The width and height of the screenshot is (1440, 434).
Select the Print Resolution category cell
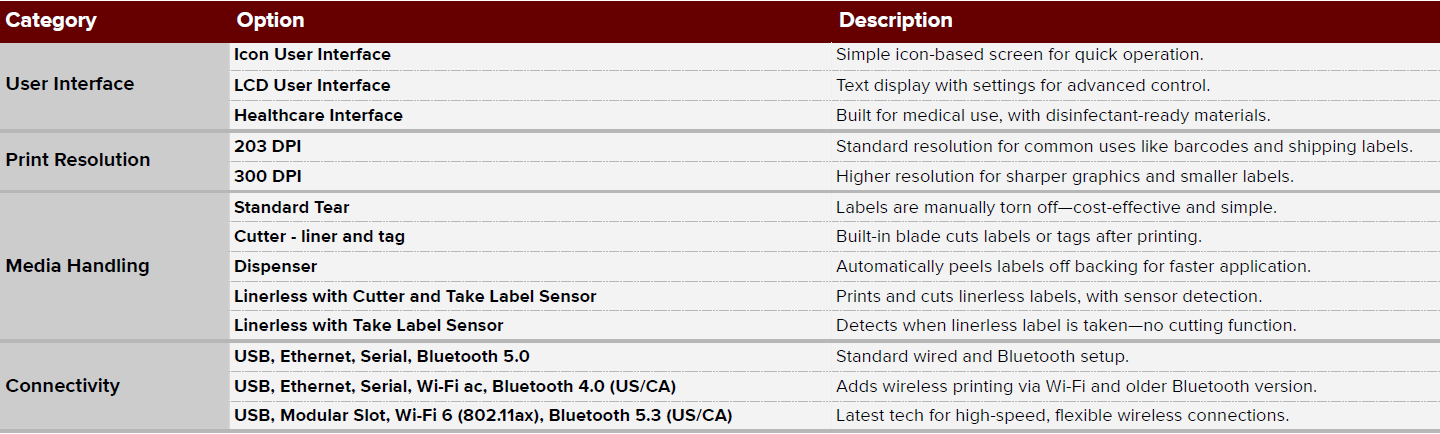(x=78, y=160)
